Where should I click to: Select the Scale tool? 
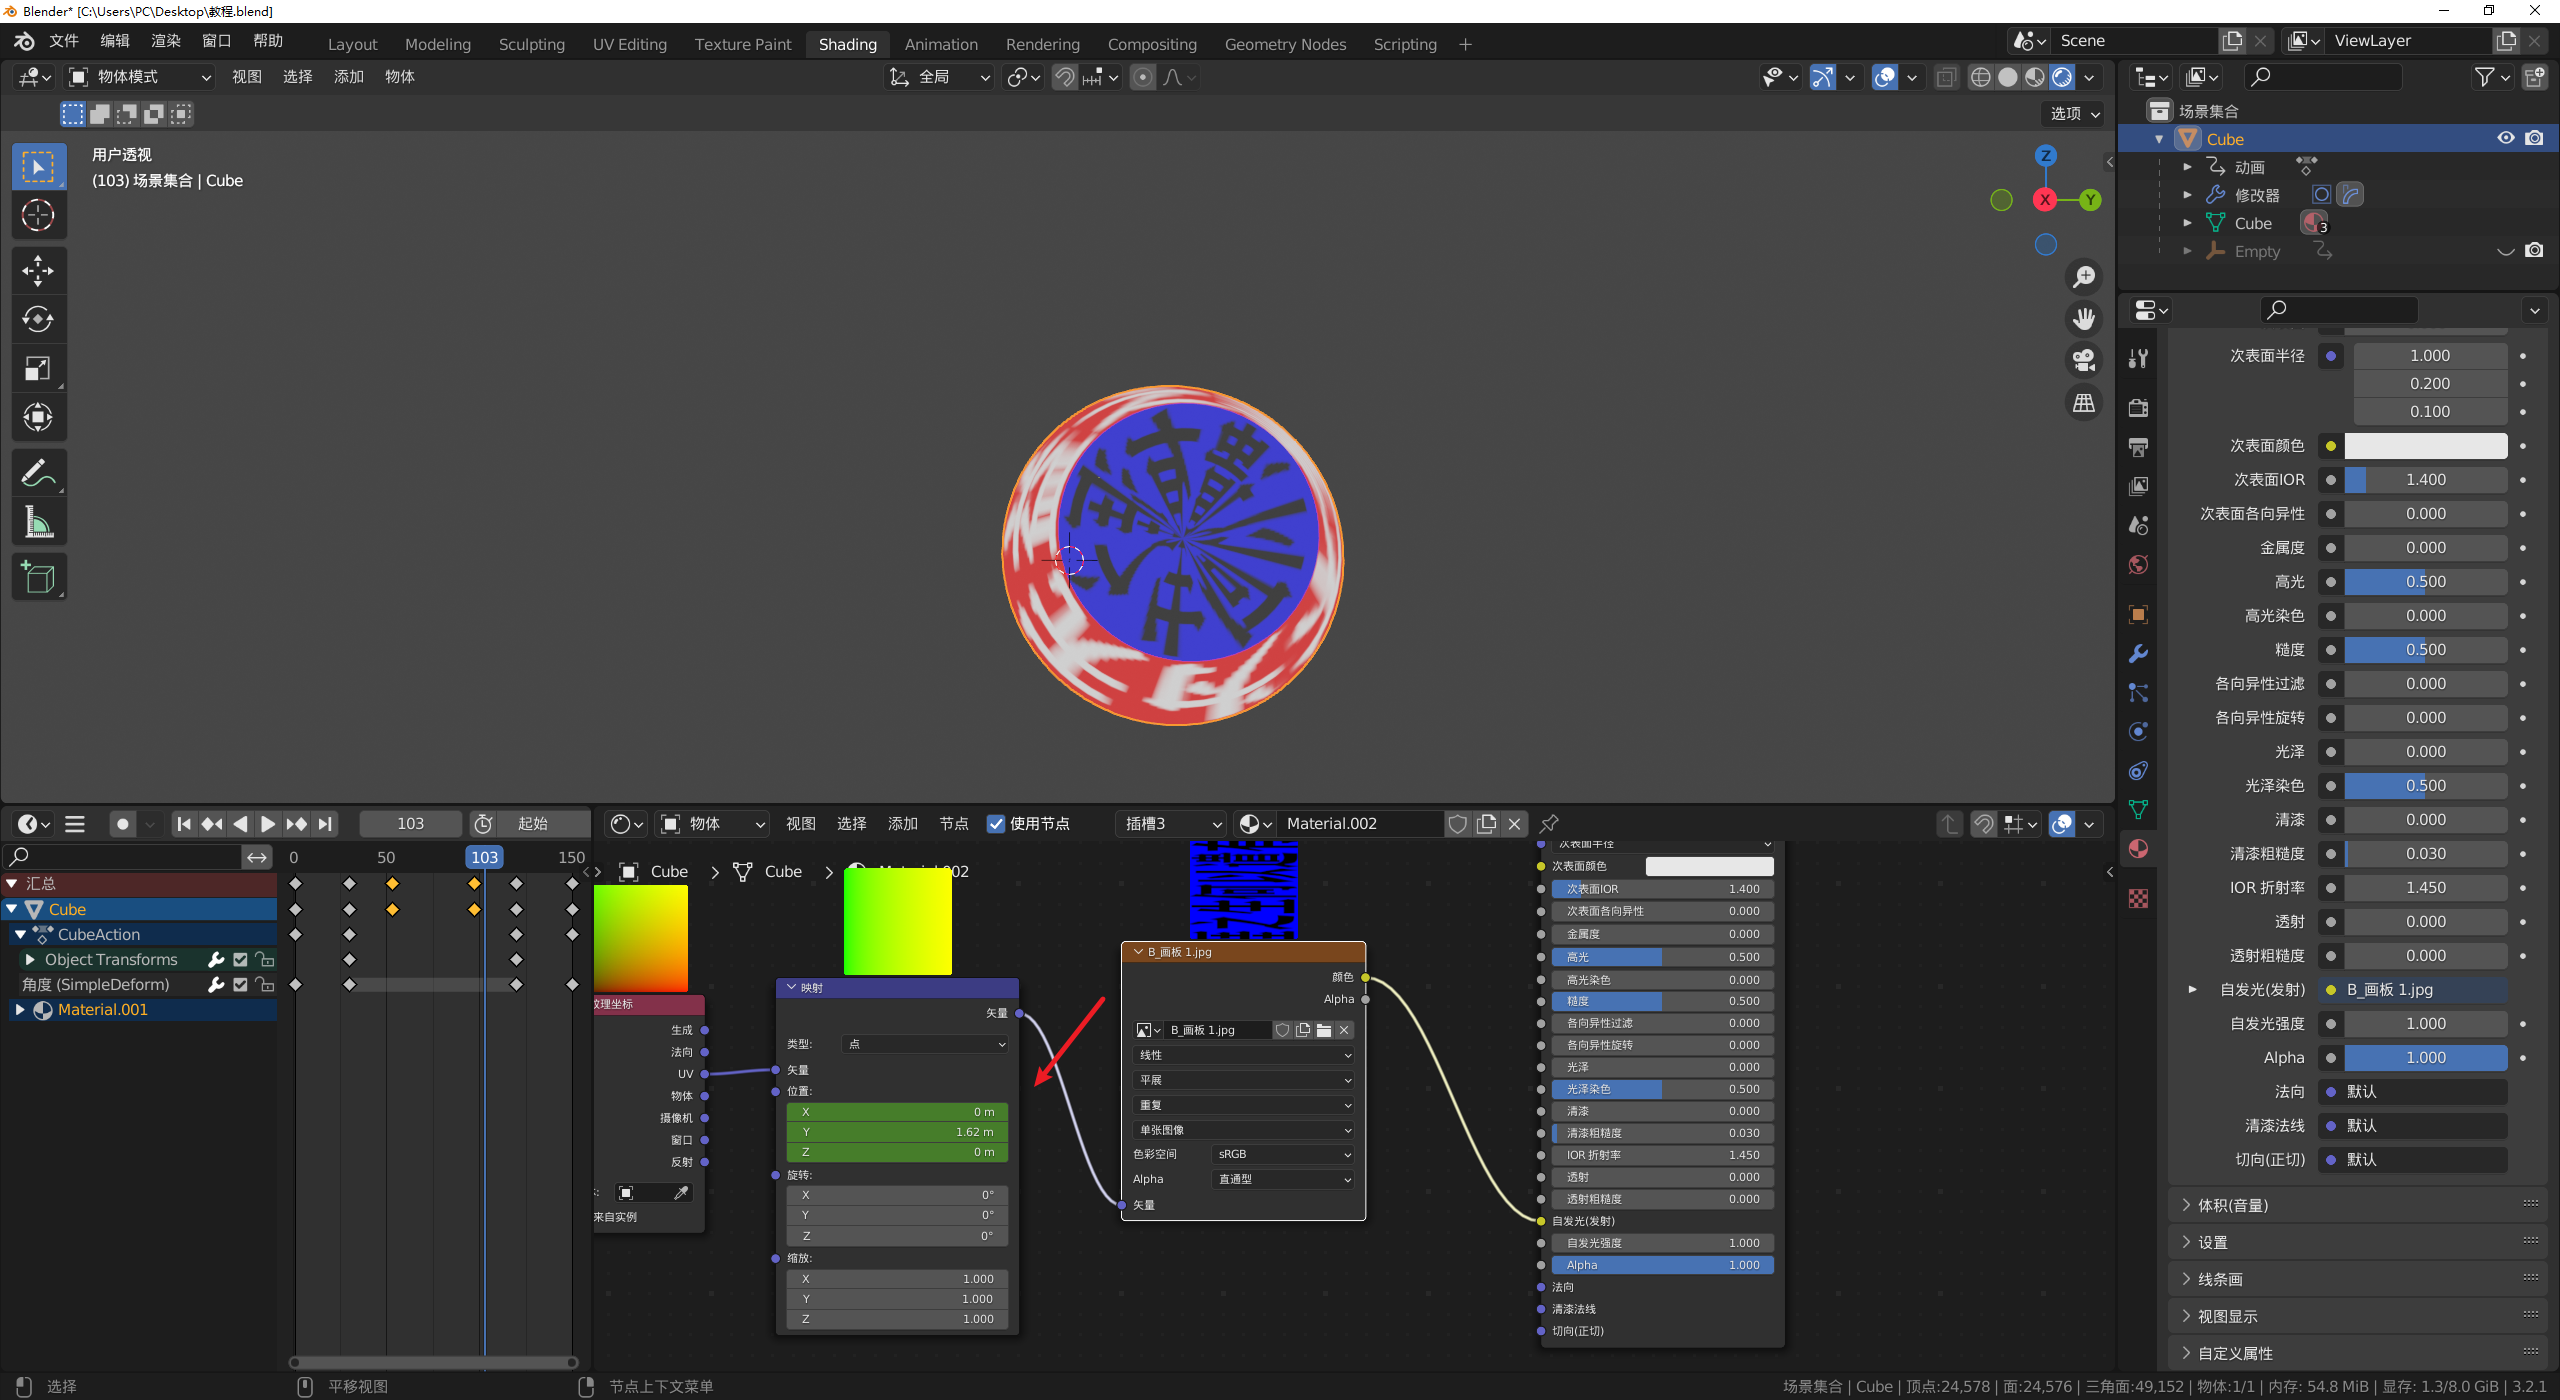pos(38,369)
